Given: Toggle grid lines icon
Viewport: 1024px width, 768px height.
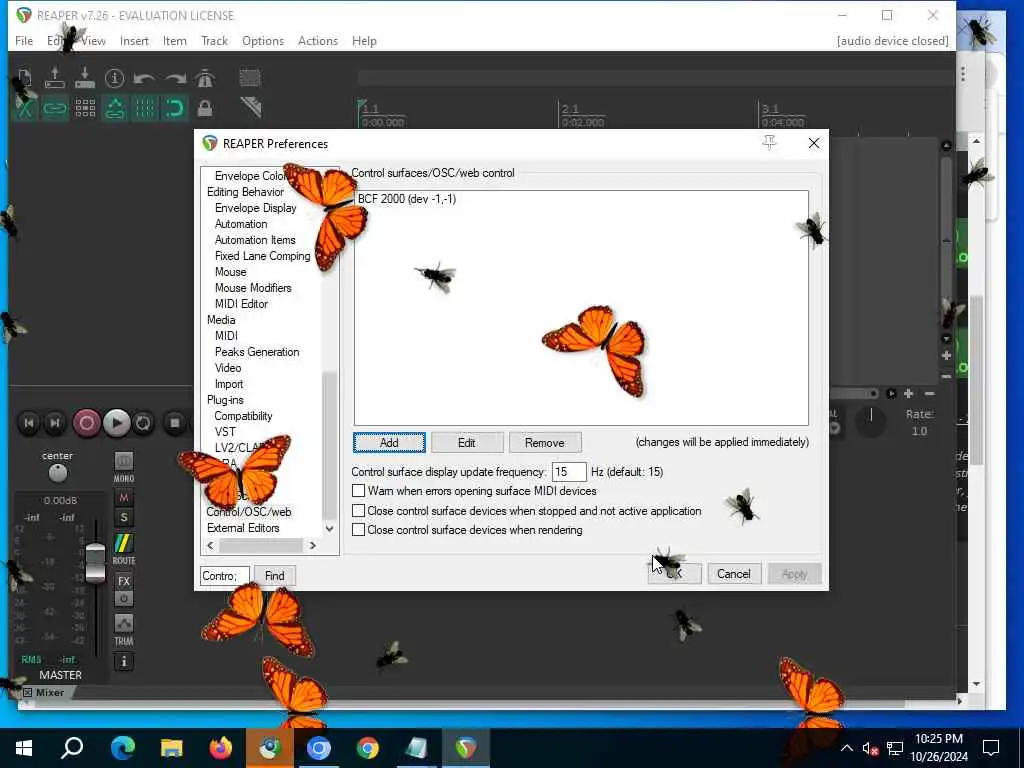Looking at the screenshot, I should [x=144, y=108].
